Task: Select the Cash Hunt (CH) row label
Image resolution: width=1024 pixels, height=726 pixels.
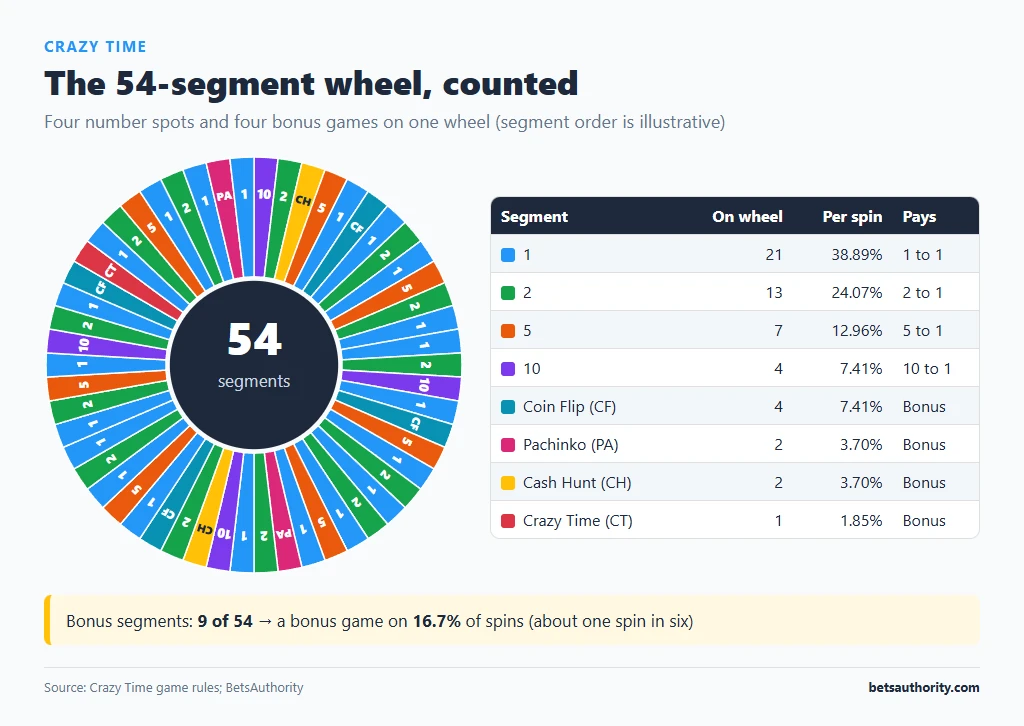Action: (x=577, y=482)
